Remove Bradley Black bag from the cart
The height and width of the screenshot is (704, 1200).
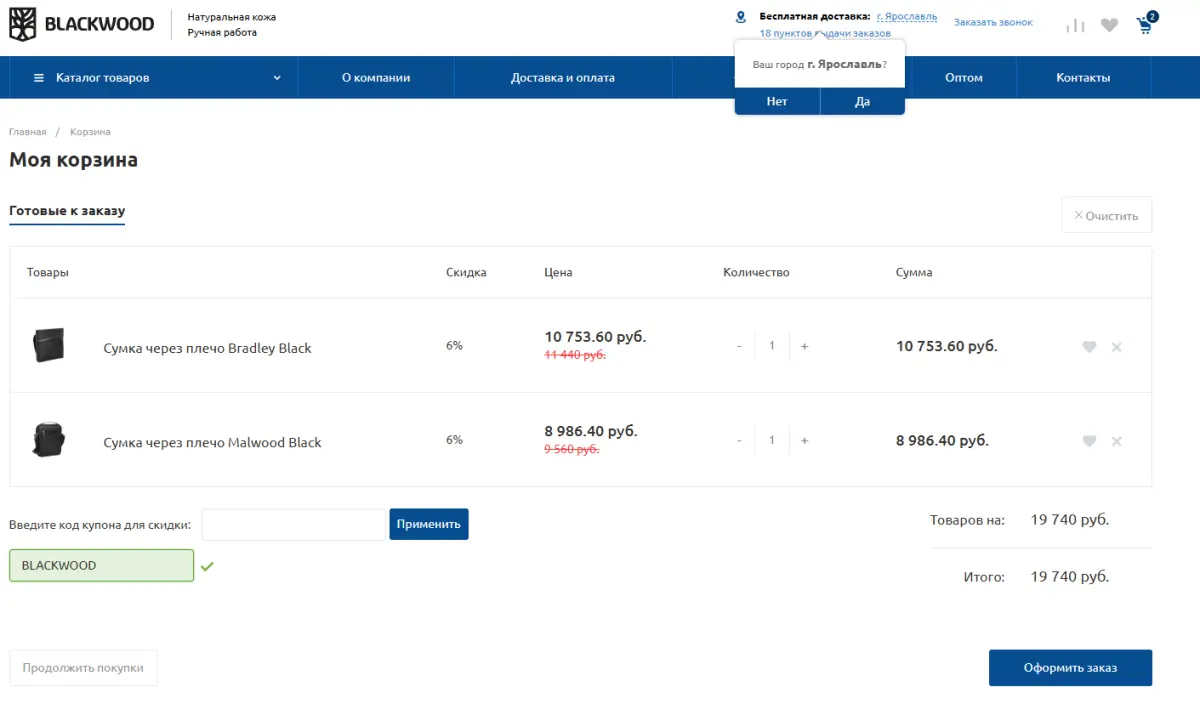click(1117, 347)
